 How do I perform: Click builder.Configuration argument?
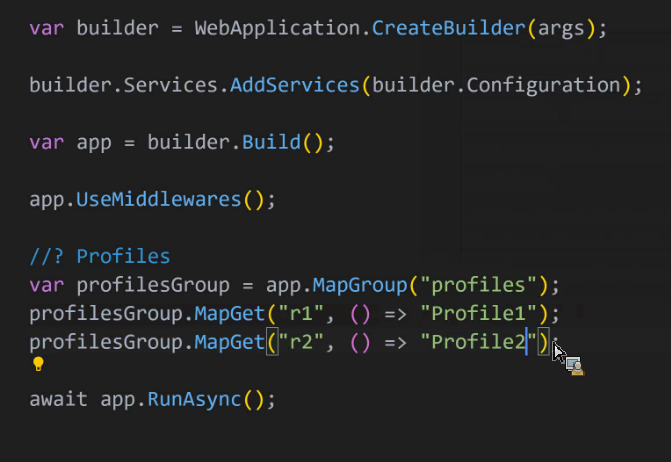click(x=496, y=86)
